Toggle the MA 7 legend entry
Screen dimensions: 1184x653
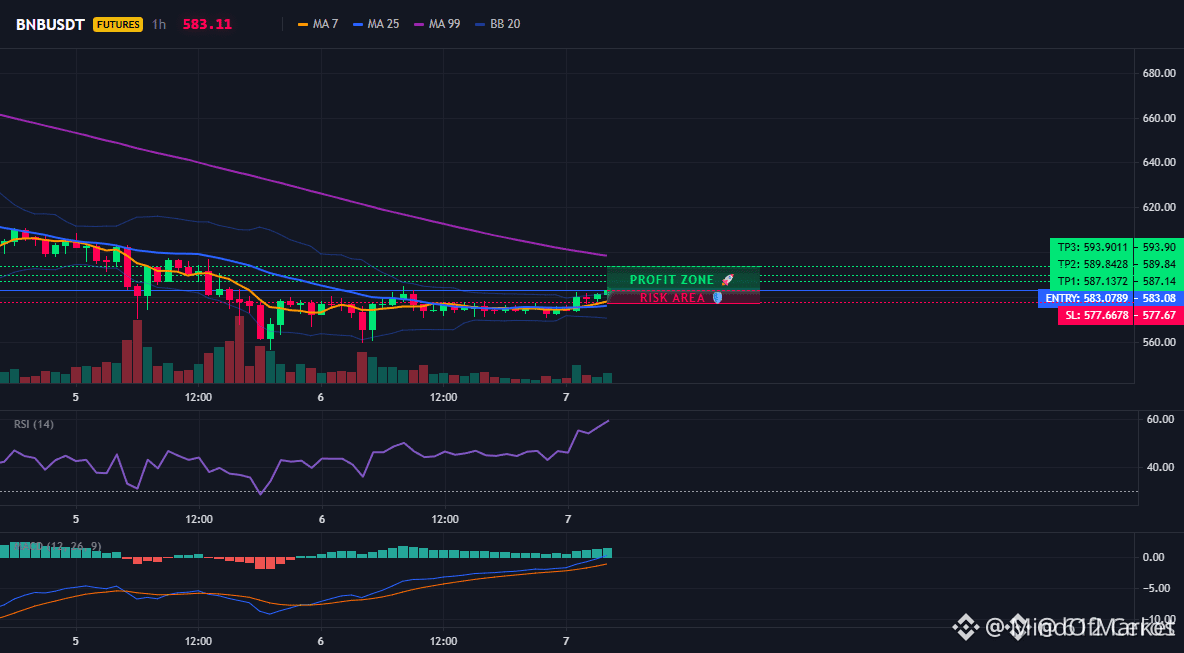319,24
